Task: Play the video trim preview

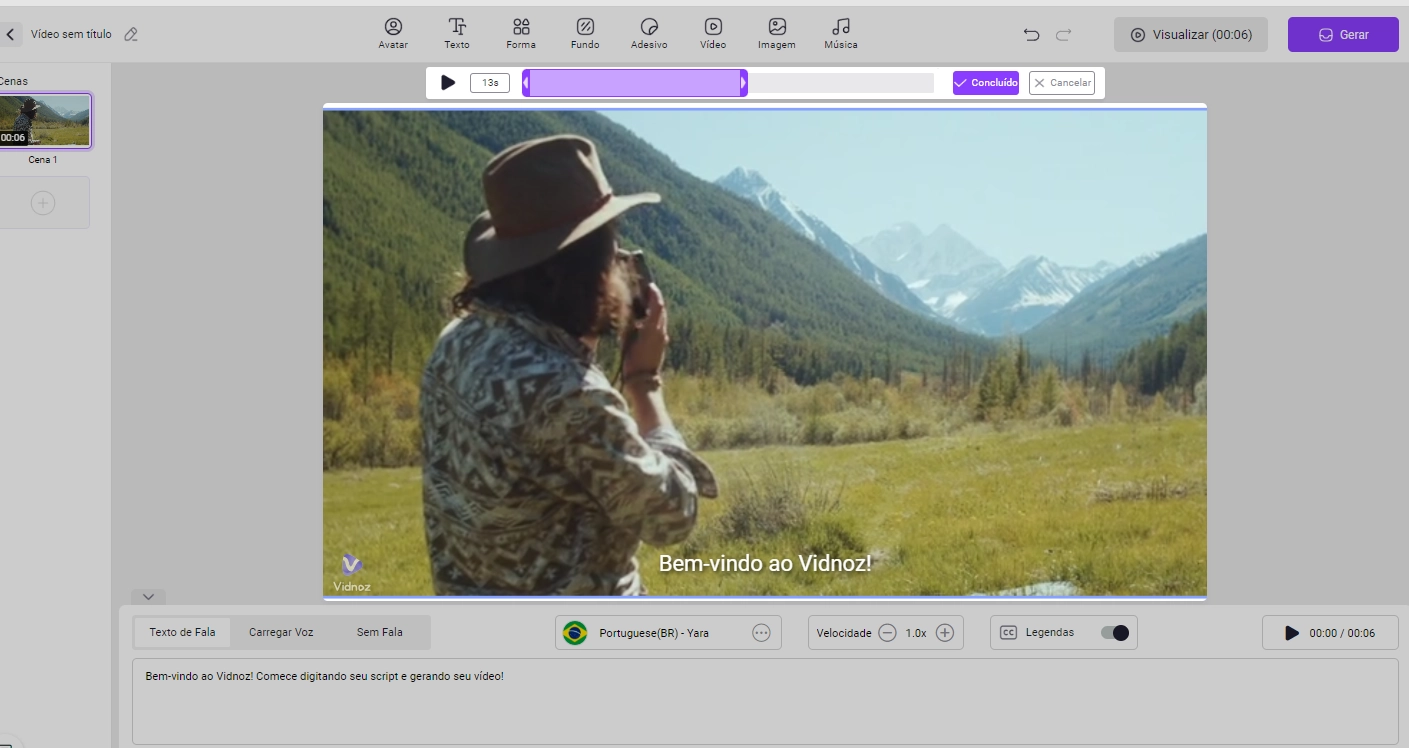Action: click(x=448, y=83)
